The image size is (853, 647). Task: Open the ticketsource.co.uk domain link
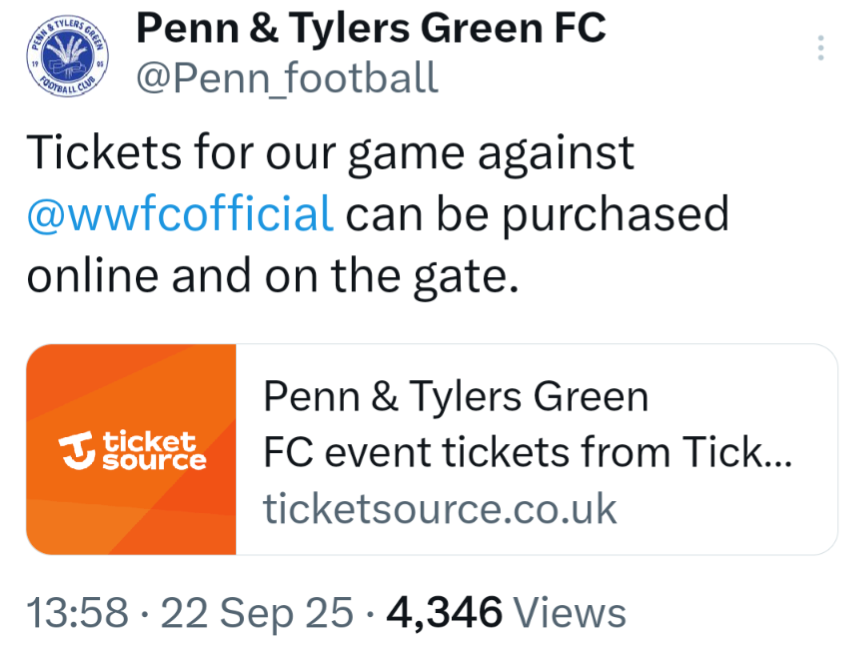pyautogui.click(x=440, y=508)
